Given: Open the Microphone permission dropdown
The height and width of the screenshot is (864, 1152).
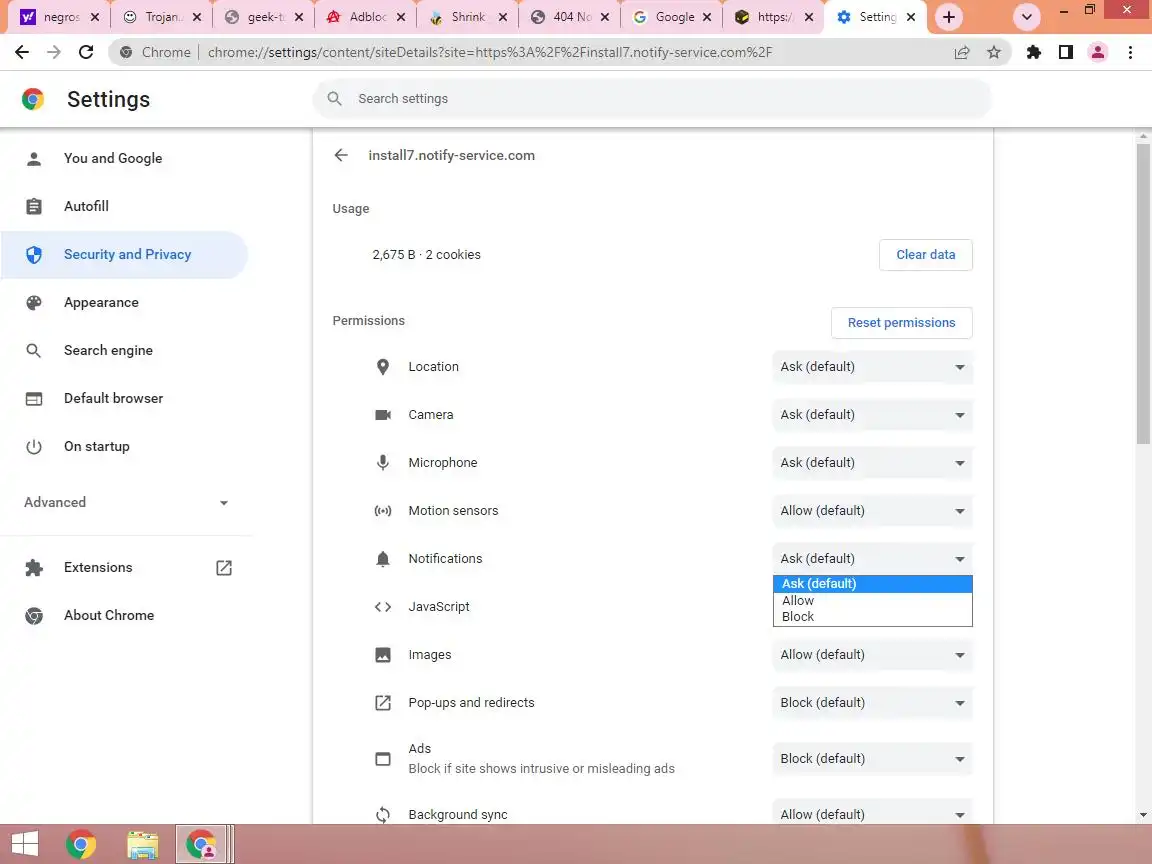Looking at the screenshot, I should (x=873, y=463).
